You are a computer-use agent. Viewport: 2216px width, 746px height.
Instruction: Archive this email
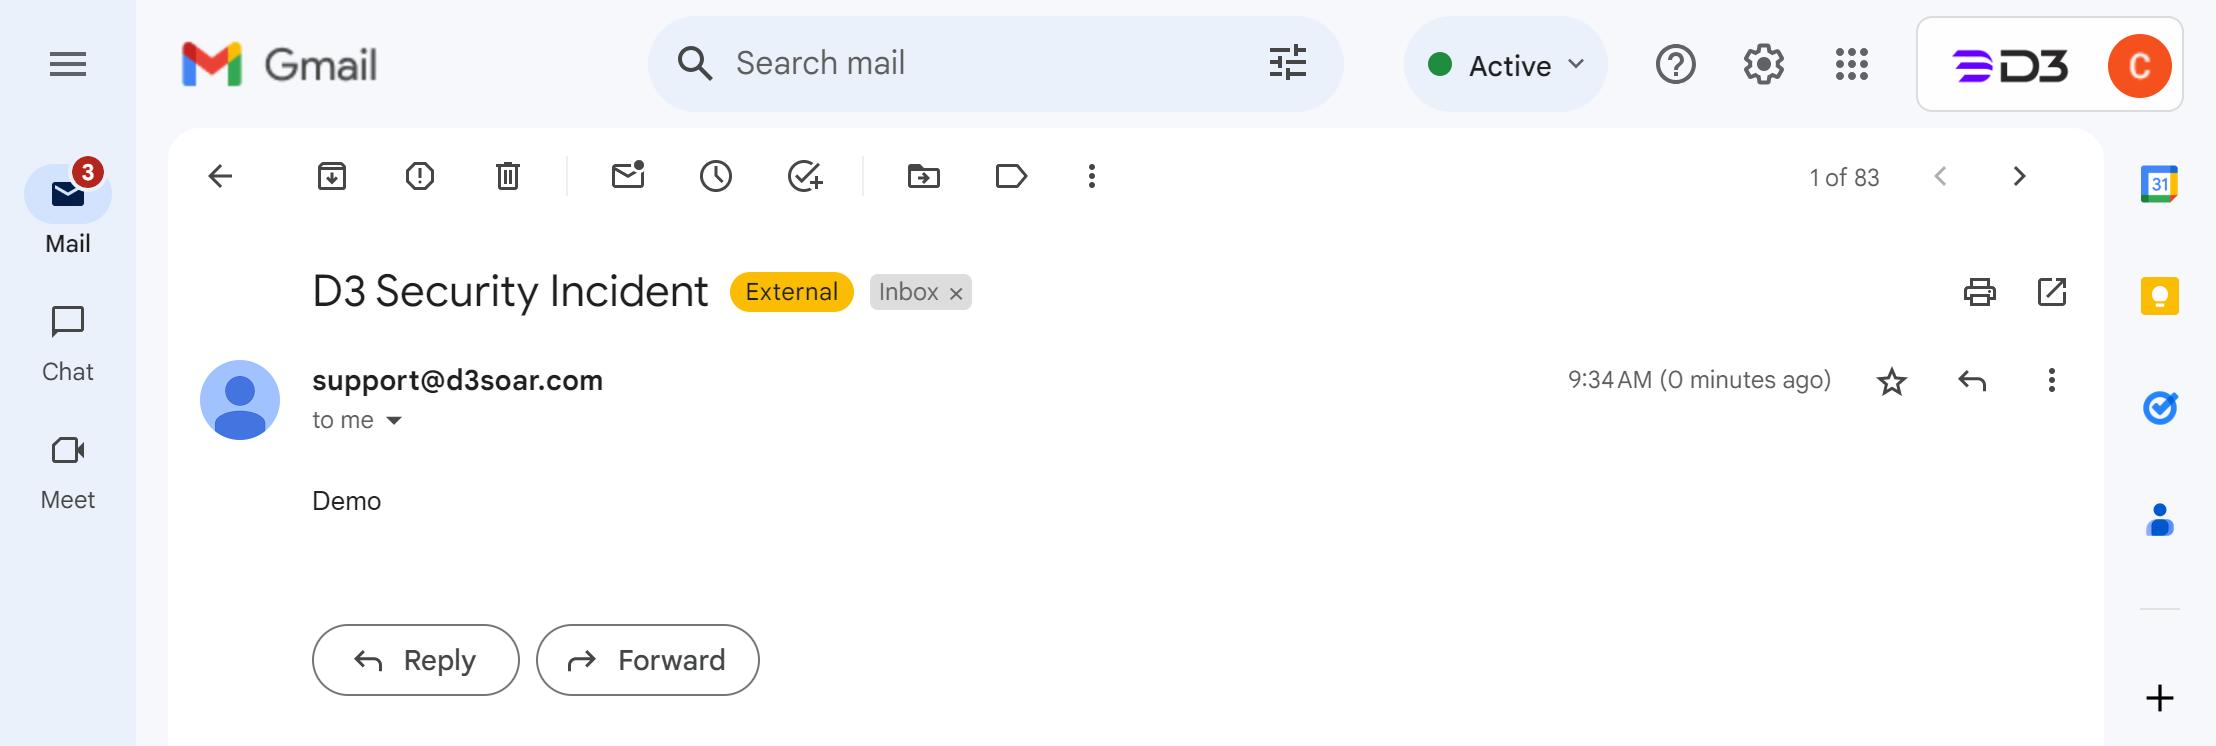click(332, 177)
